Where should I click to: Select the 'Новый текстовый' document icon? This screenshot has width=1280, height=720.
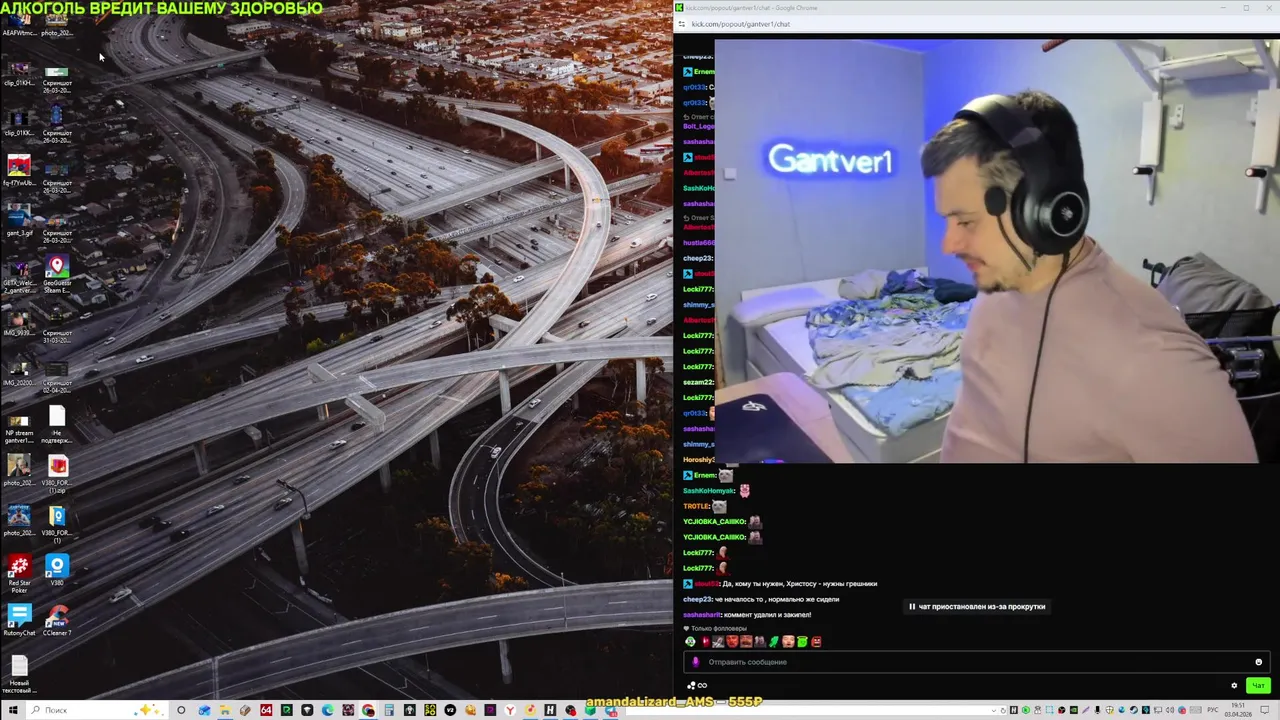19,674
